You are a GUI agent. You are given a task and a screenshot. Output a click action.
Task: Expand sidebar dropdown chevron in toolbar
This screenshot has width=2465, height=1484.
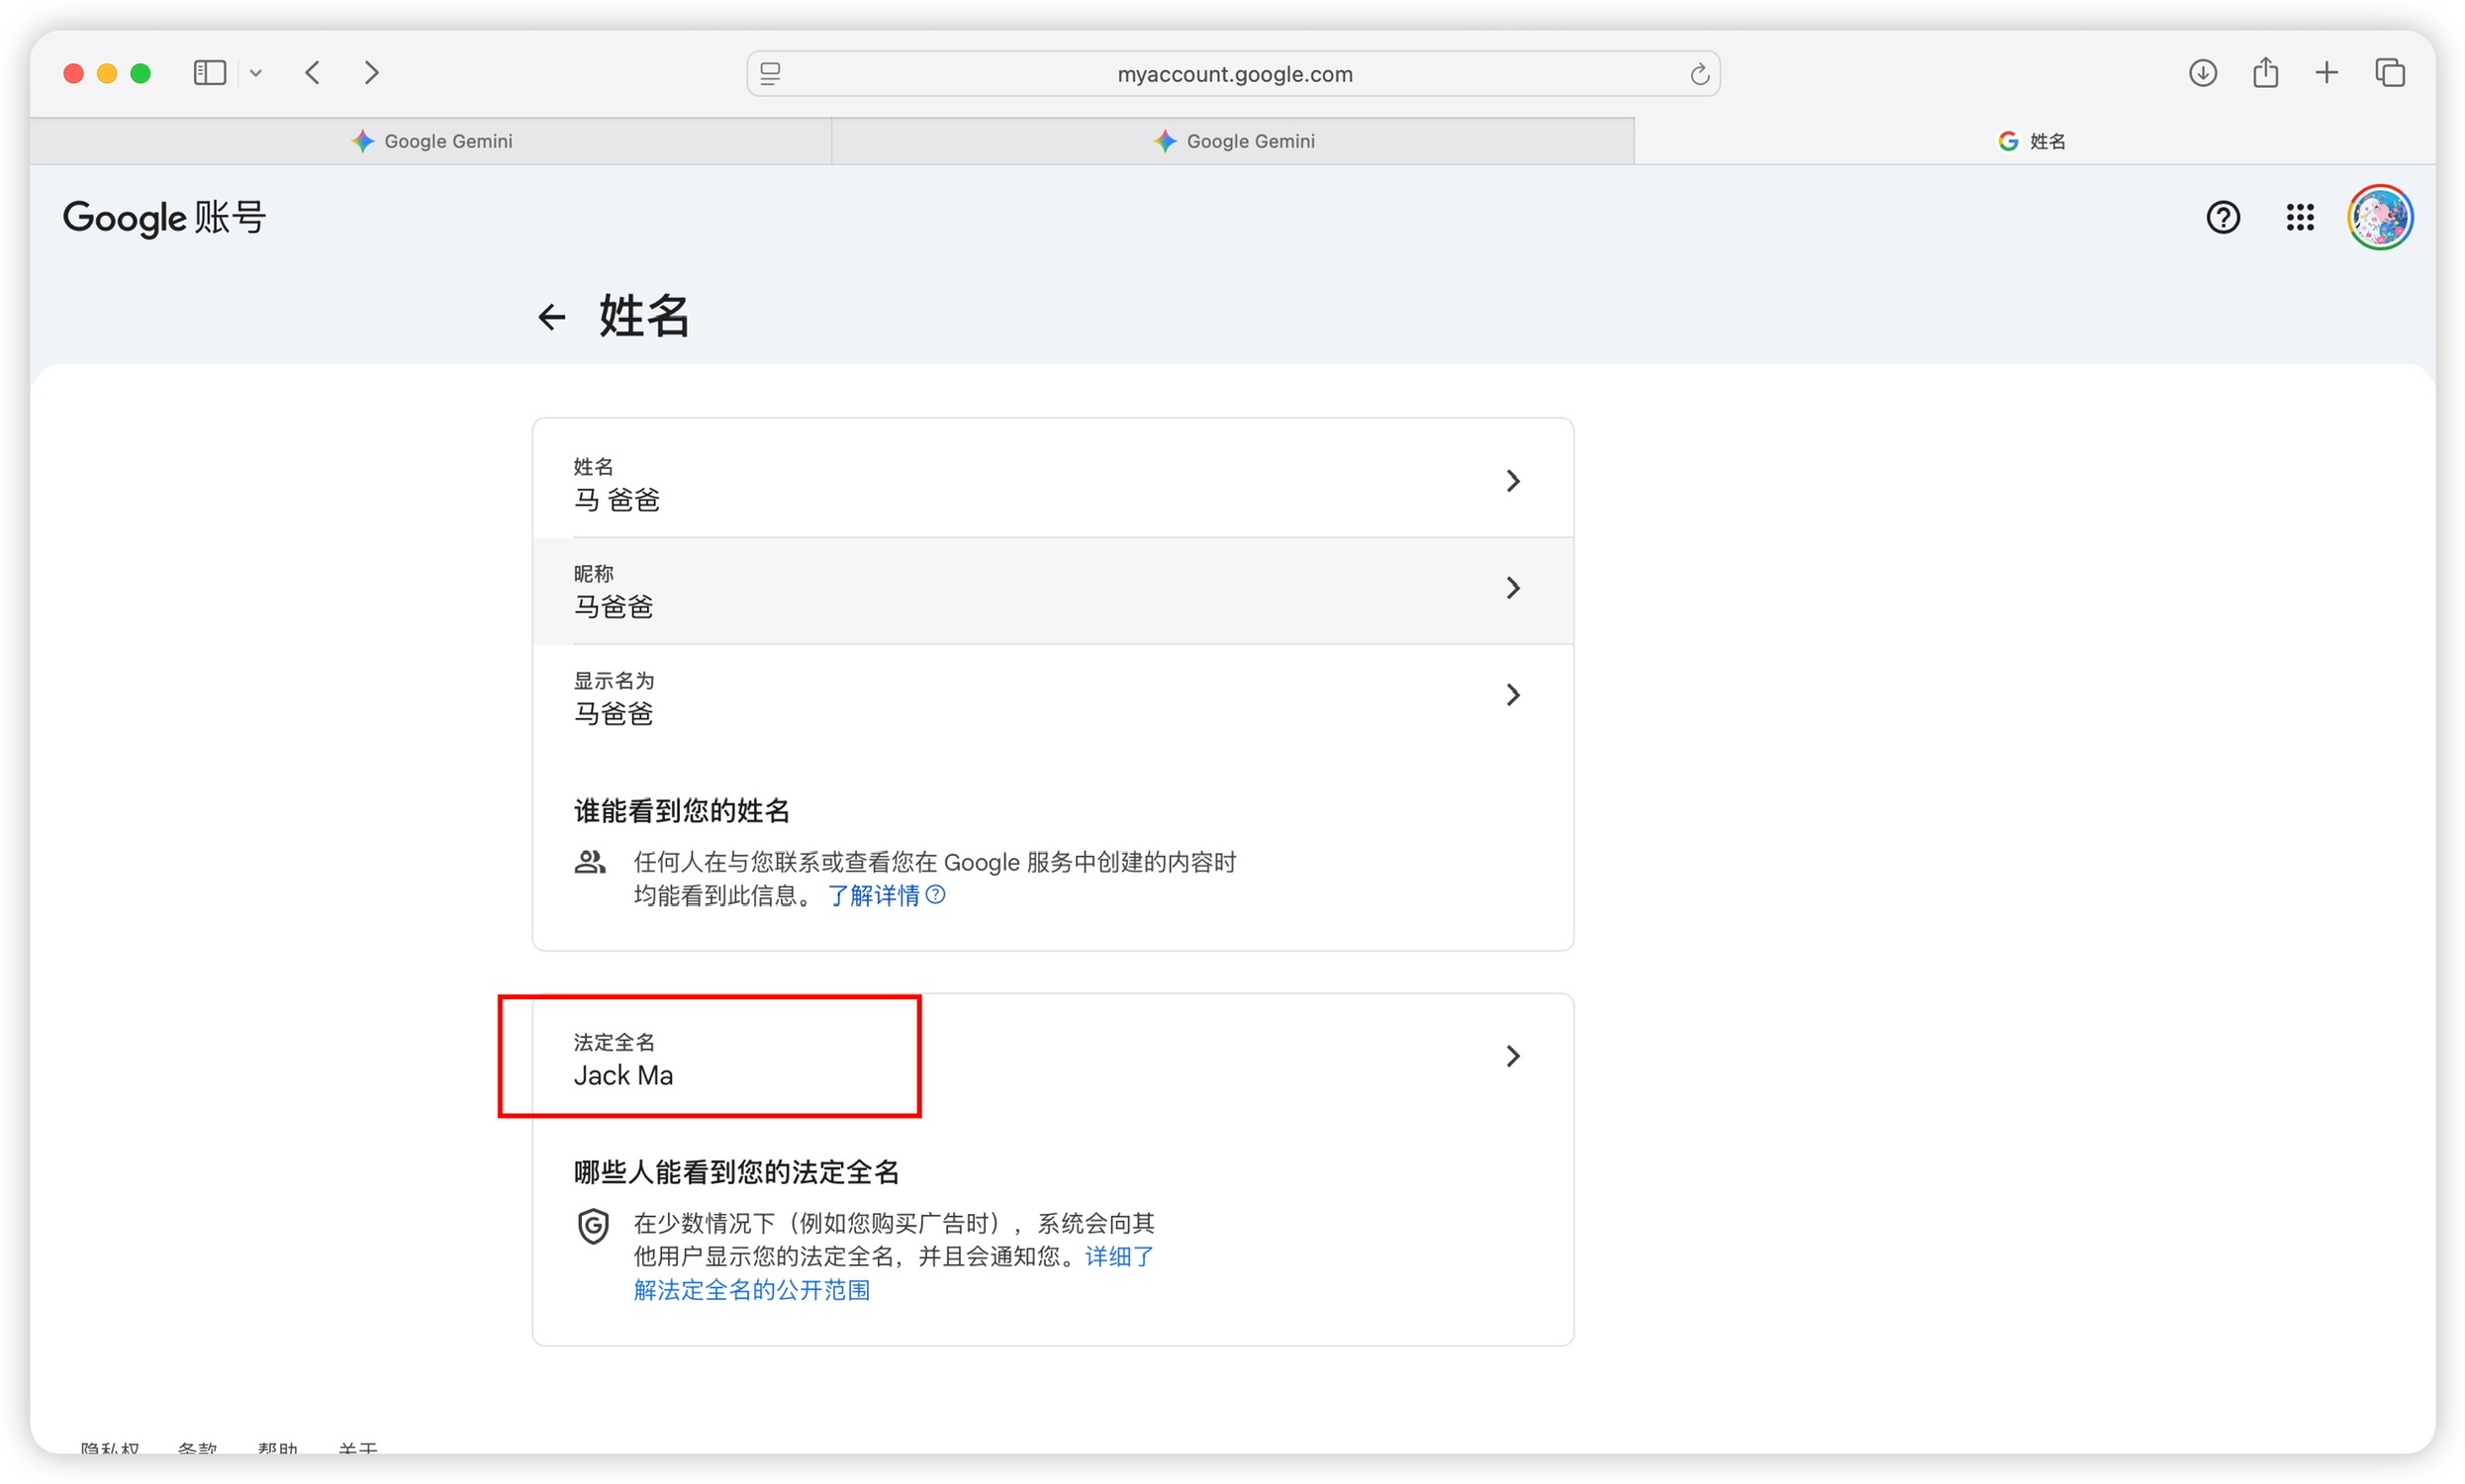[x=256, y=73]
